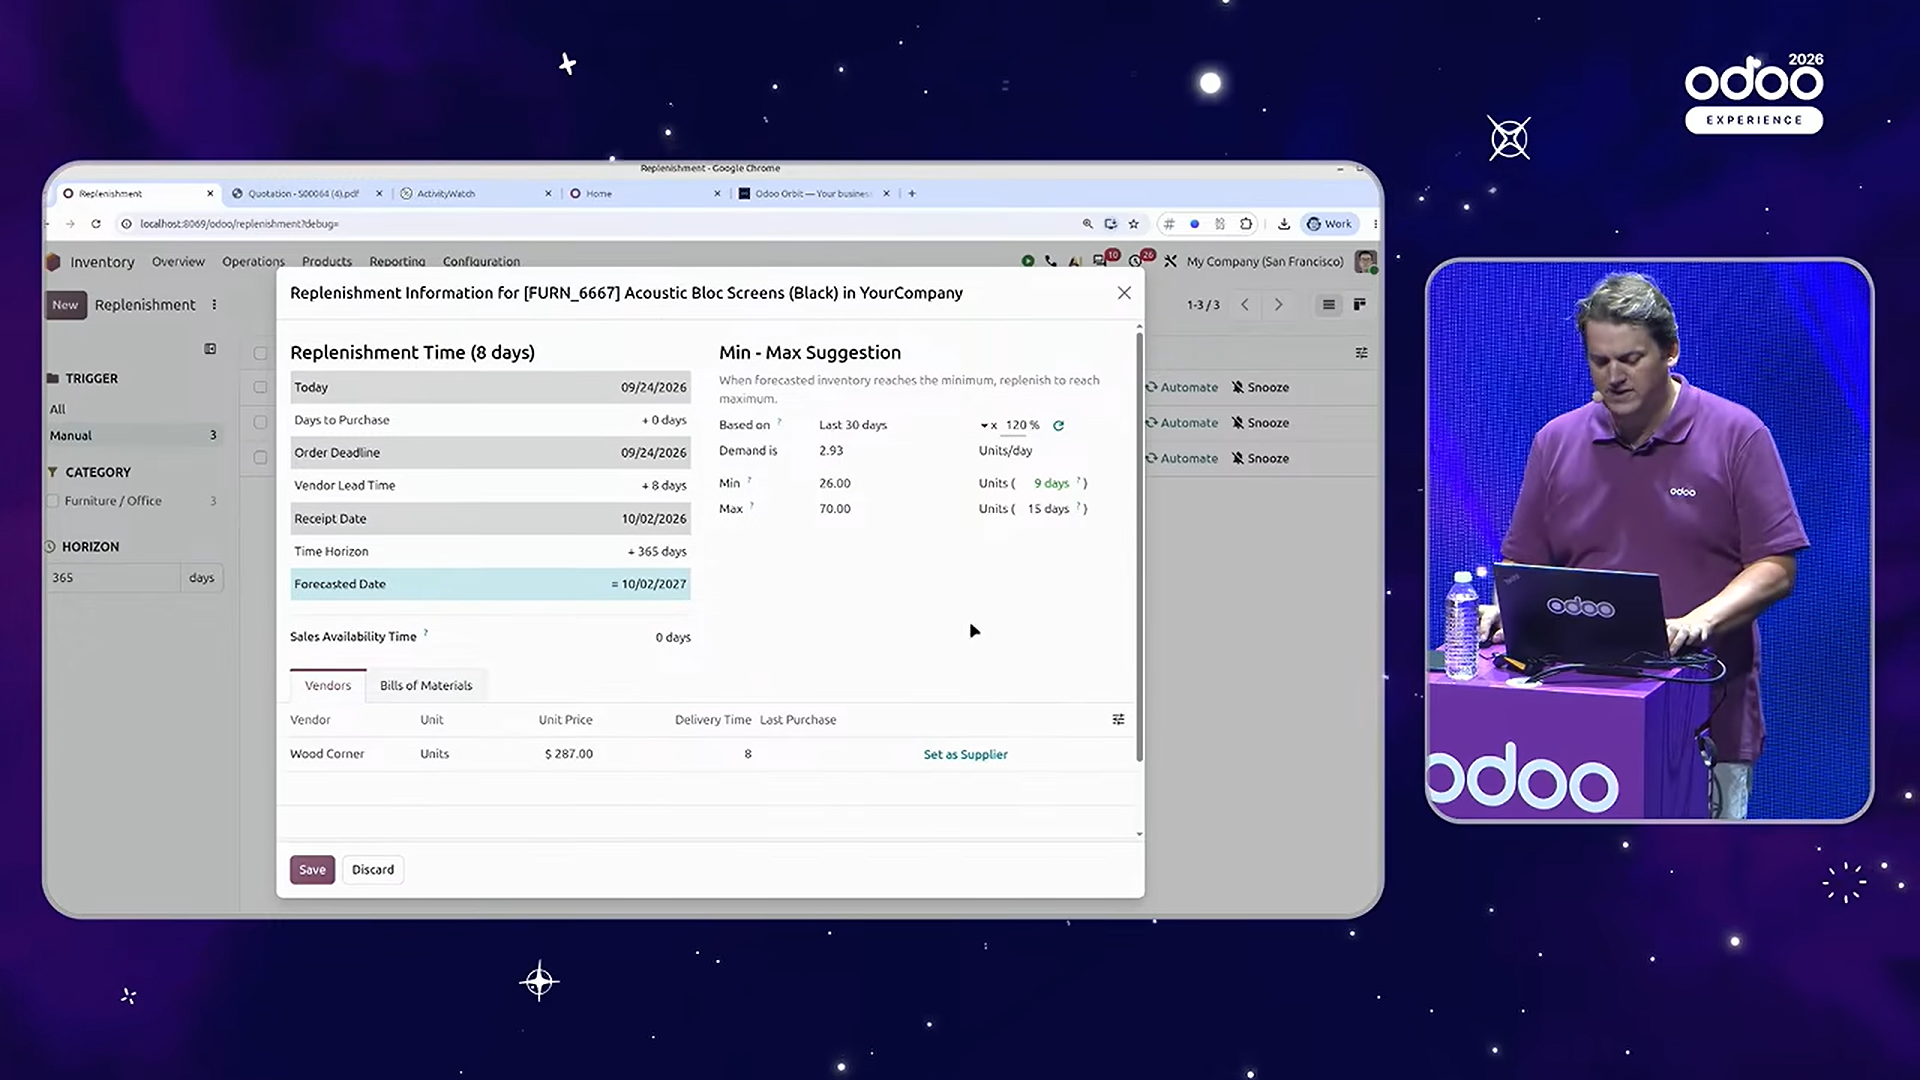Image resolution: width=1920 pixels, height=1080 pixels.
Task: Open vendor table column settings icon
Action: [x=1118, y=720]
